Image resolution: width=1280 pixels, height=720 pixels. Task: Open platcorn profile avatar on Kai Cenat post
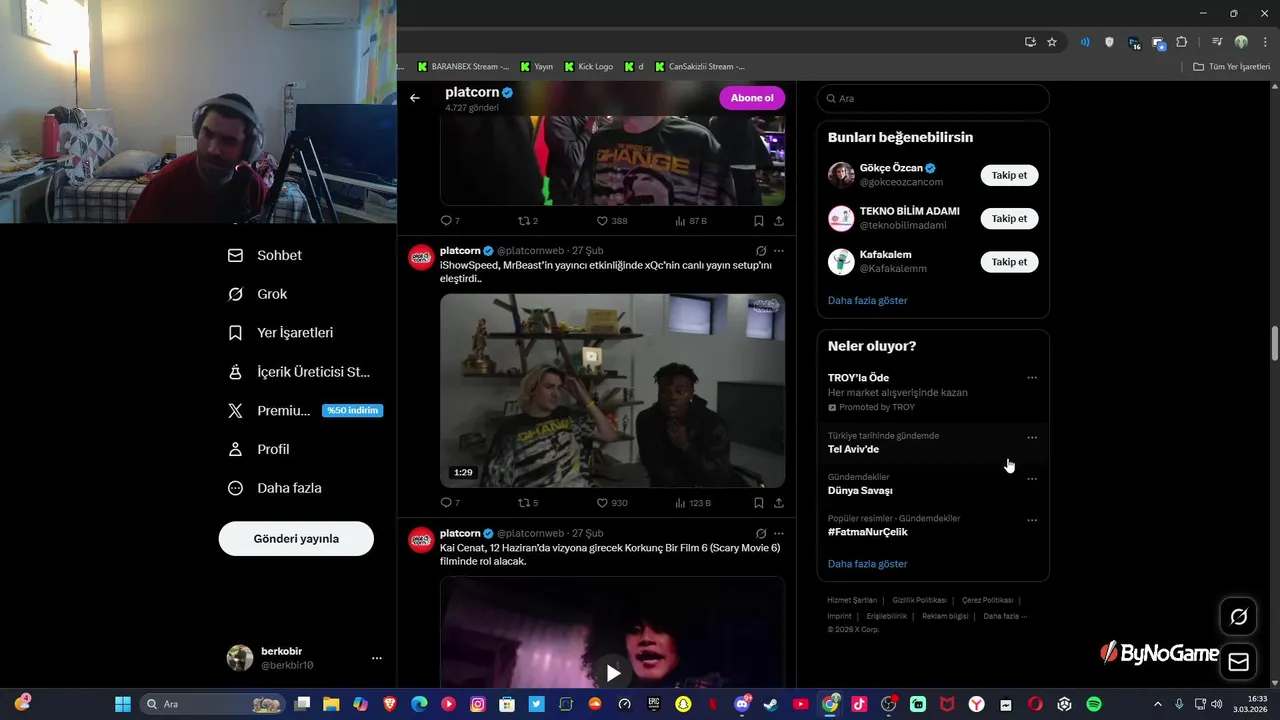(x=421, y=540)
